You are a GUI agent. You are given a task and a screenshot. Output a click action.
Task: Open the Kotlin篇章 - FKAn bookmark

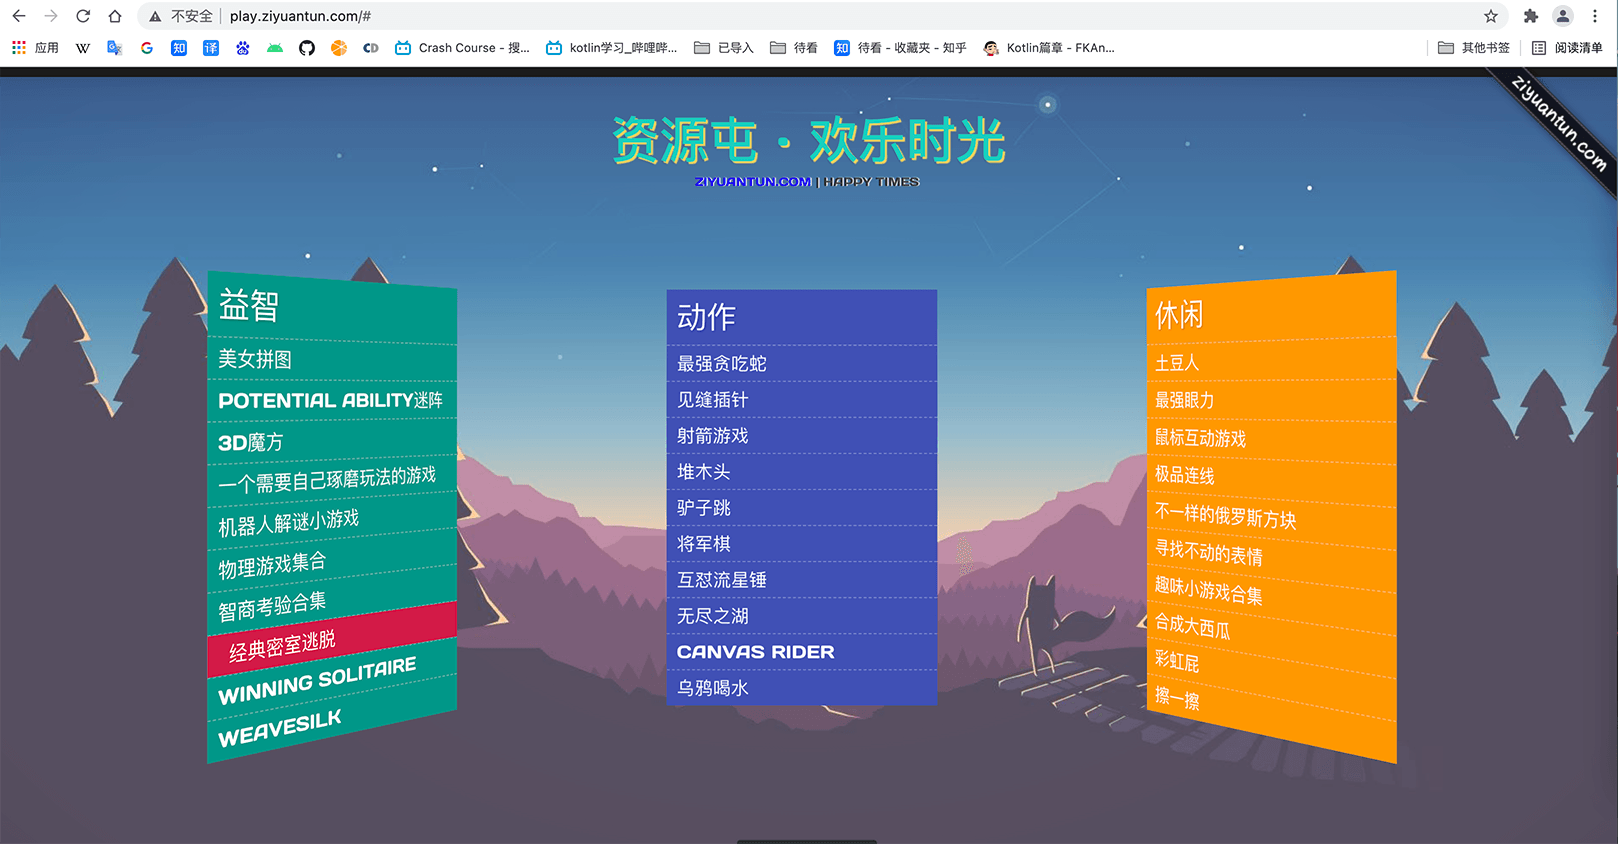tap(1049, 48)
